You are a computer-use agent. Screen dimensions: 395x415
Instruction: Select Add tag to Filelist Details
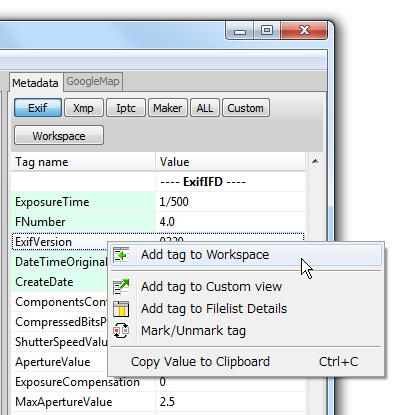[x=246, y=309]
